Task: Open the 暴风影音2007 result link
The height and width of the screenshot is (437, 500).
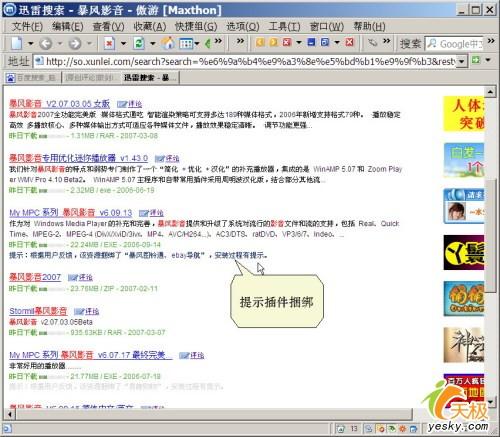Action: (35, 277)
